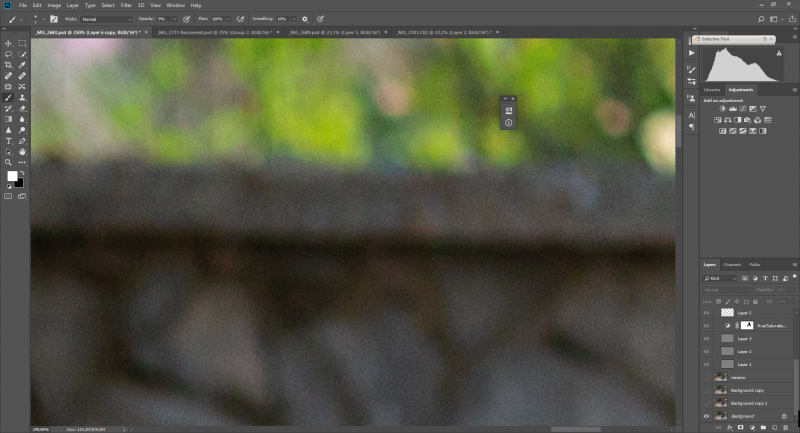800x433 pixels.
Task: Open the Opacity value dropdown arrow
Action: click(x=174, y=19)
